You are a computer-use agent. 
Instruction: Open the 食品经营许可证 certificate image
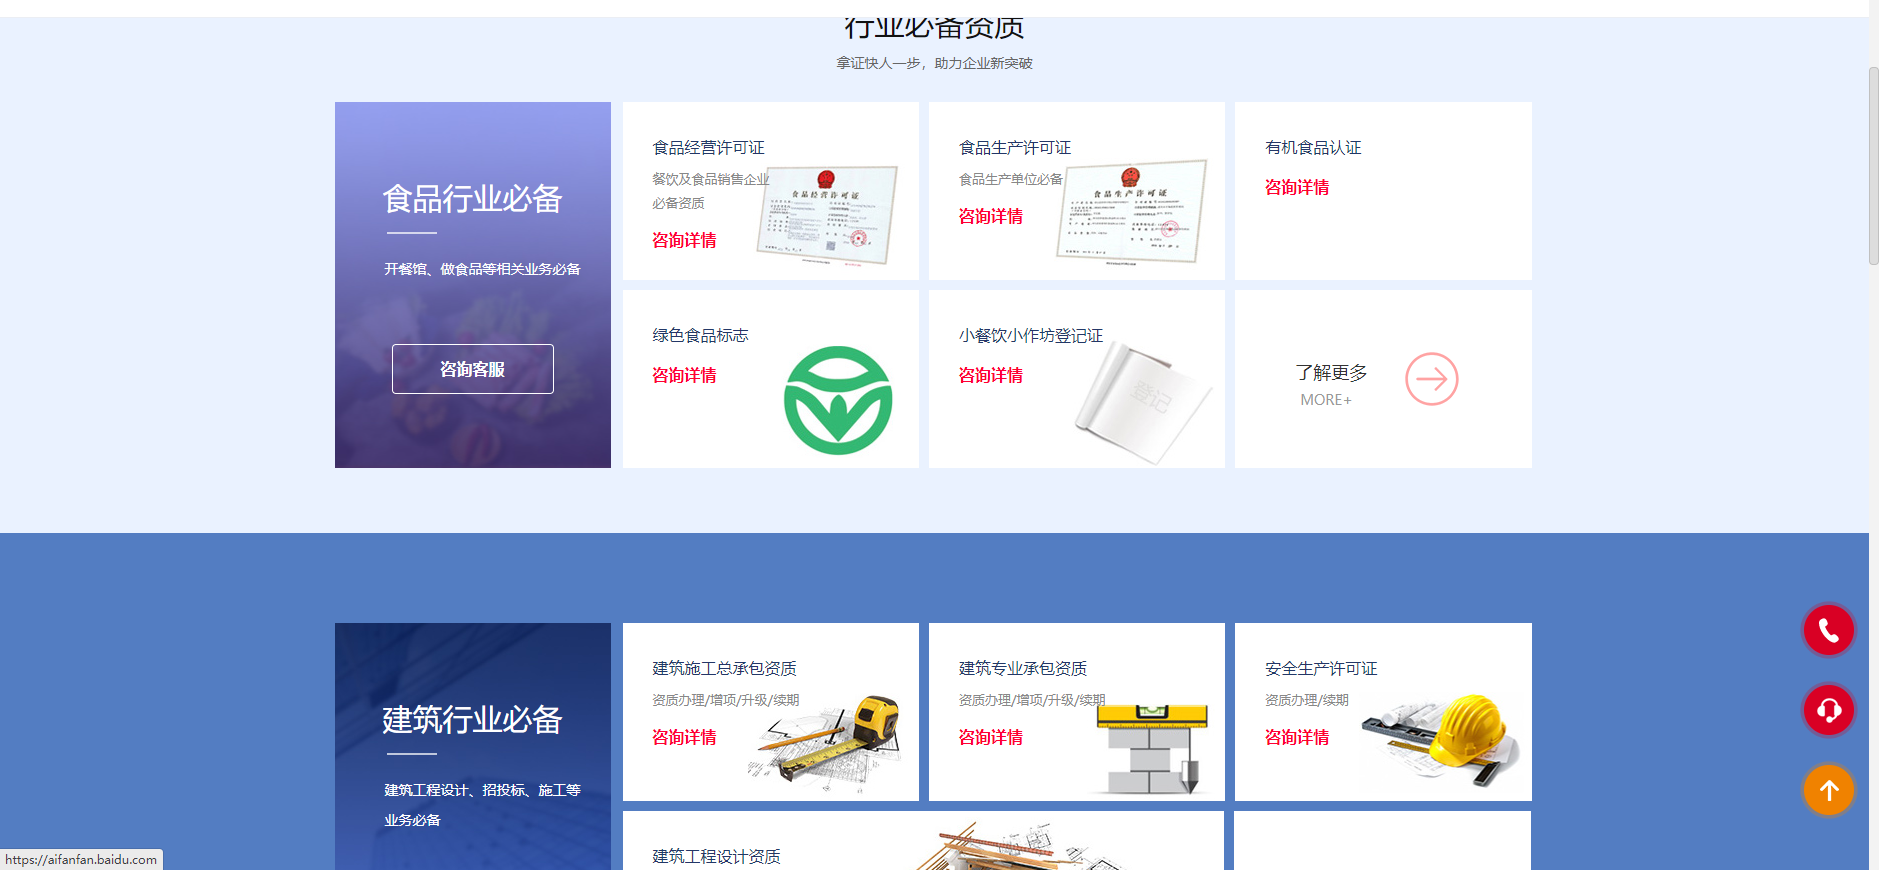click(827, 217)
